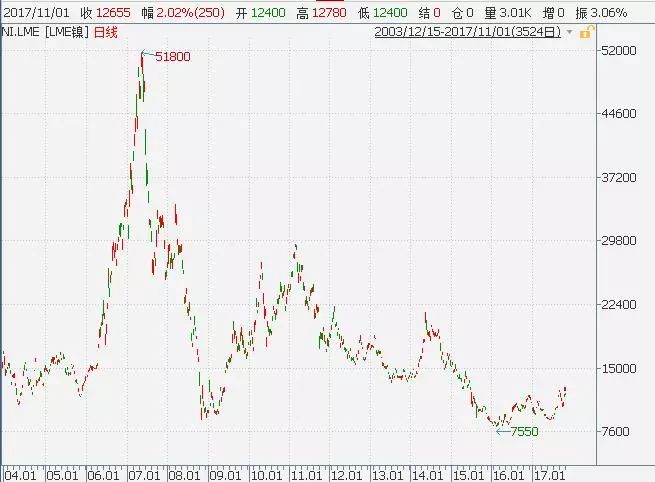Click the 11.01 timeline label
The image size is (655, 482).
(306, 474)
